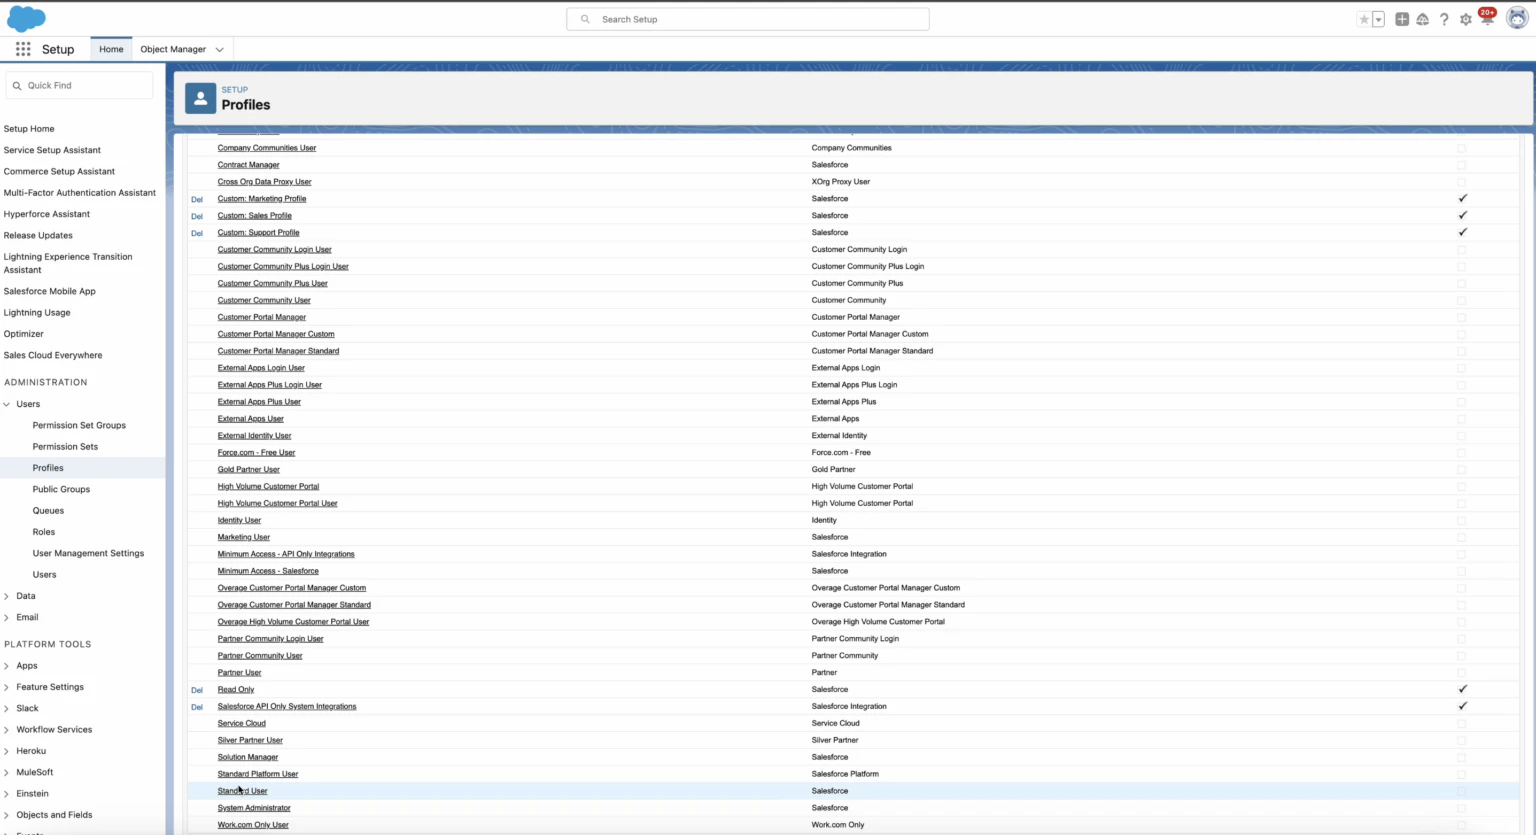This screenshot has width=1536, height=835.
Task: Click Custom checkbox for Salesforce API Only row
Action: tap(1462, 707)
